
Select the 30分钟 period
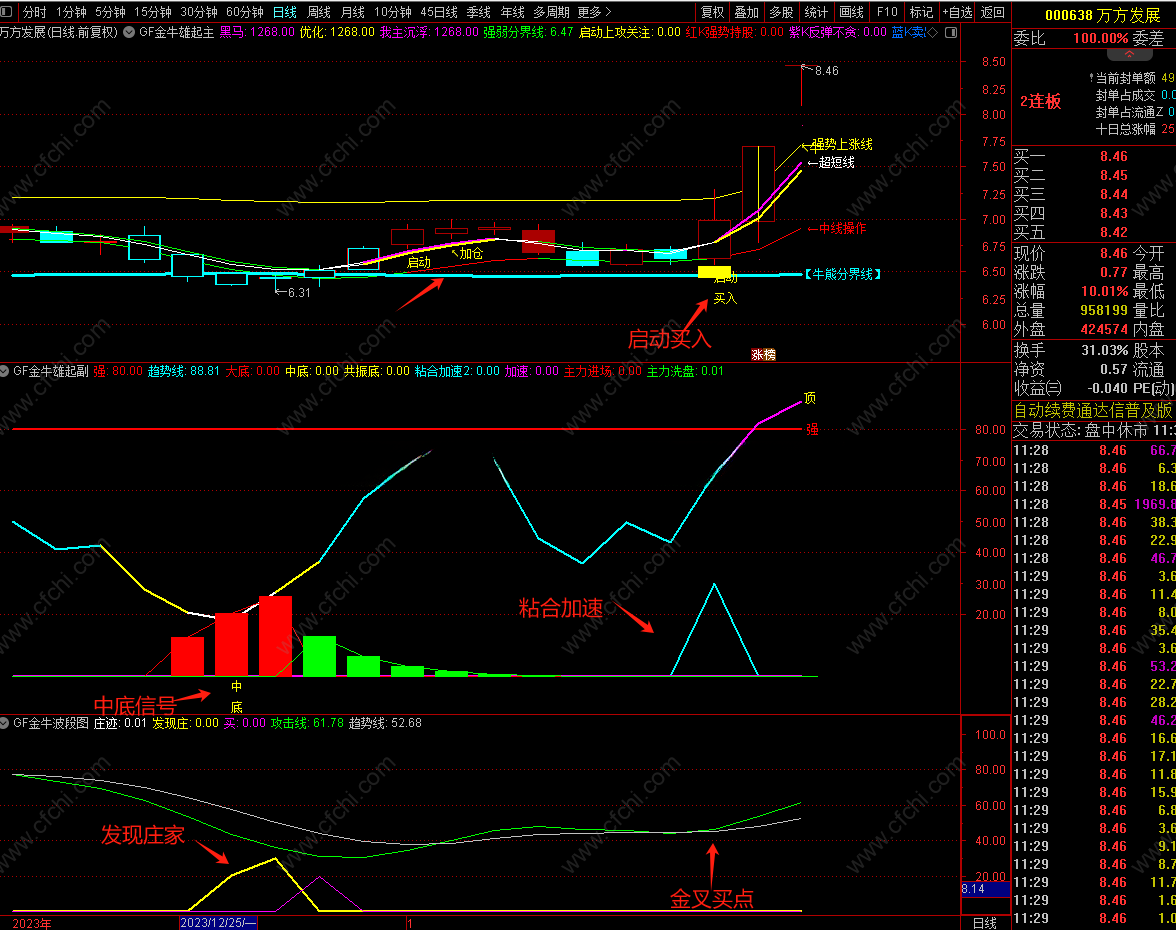click(x=199, y=12)
